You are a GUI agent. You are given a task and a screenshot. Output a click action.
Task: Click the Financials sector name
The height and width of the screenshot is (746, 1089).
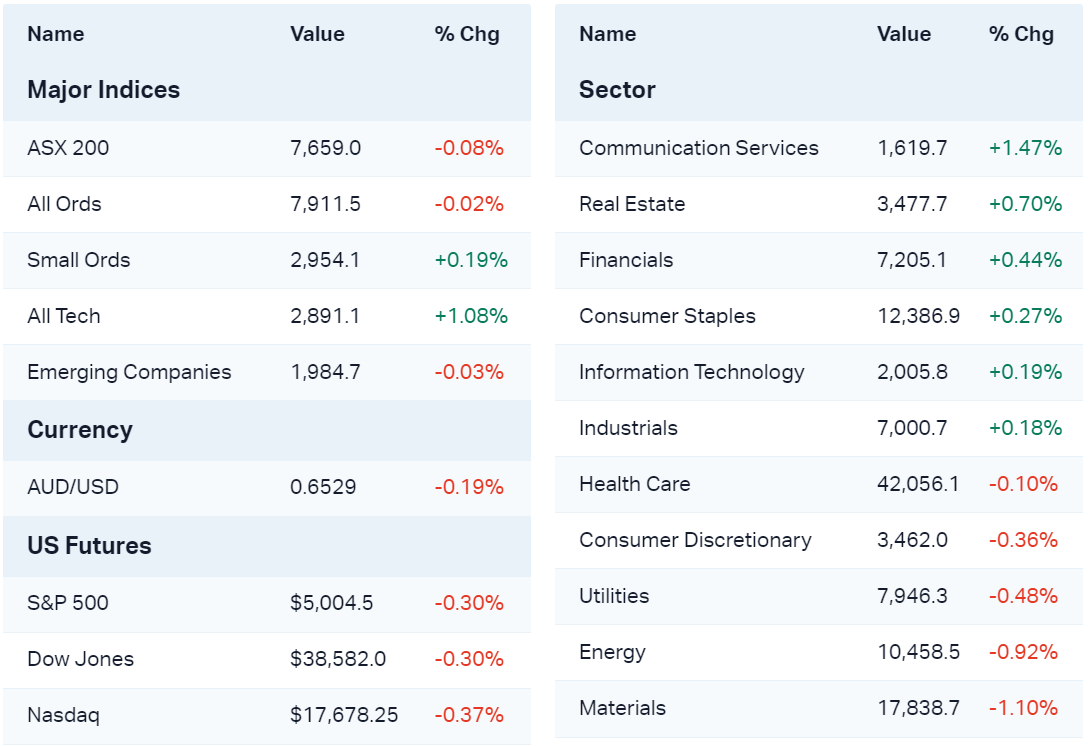click(626, 260)
